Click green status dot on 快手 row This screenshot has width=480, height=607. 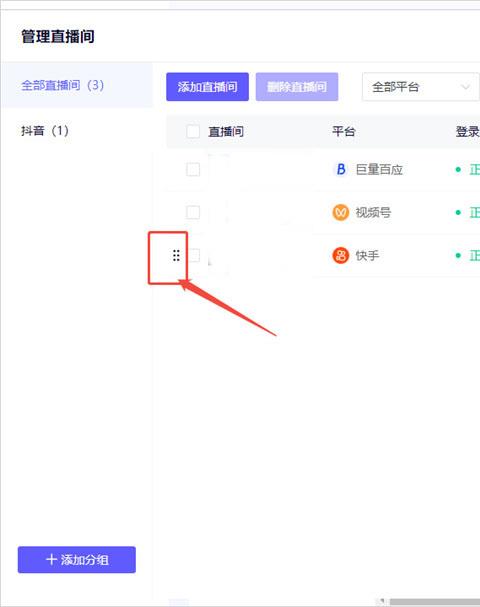coord(458,255)
